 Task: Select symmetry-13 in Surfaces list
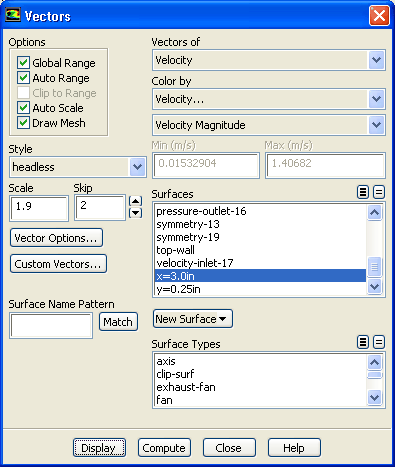click(260, 224)
